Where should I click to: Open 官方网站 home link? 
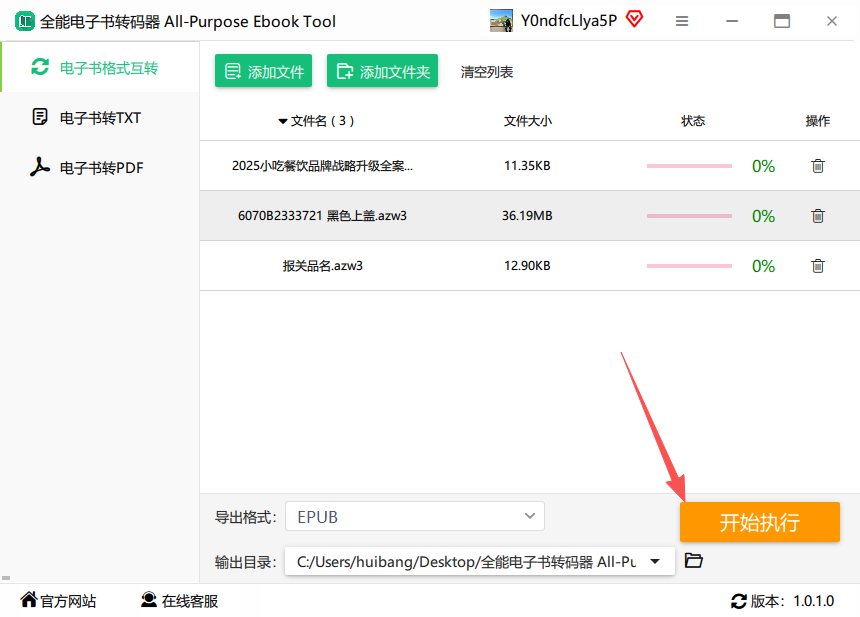[x=58, y=601]
